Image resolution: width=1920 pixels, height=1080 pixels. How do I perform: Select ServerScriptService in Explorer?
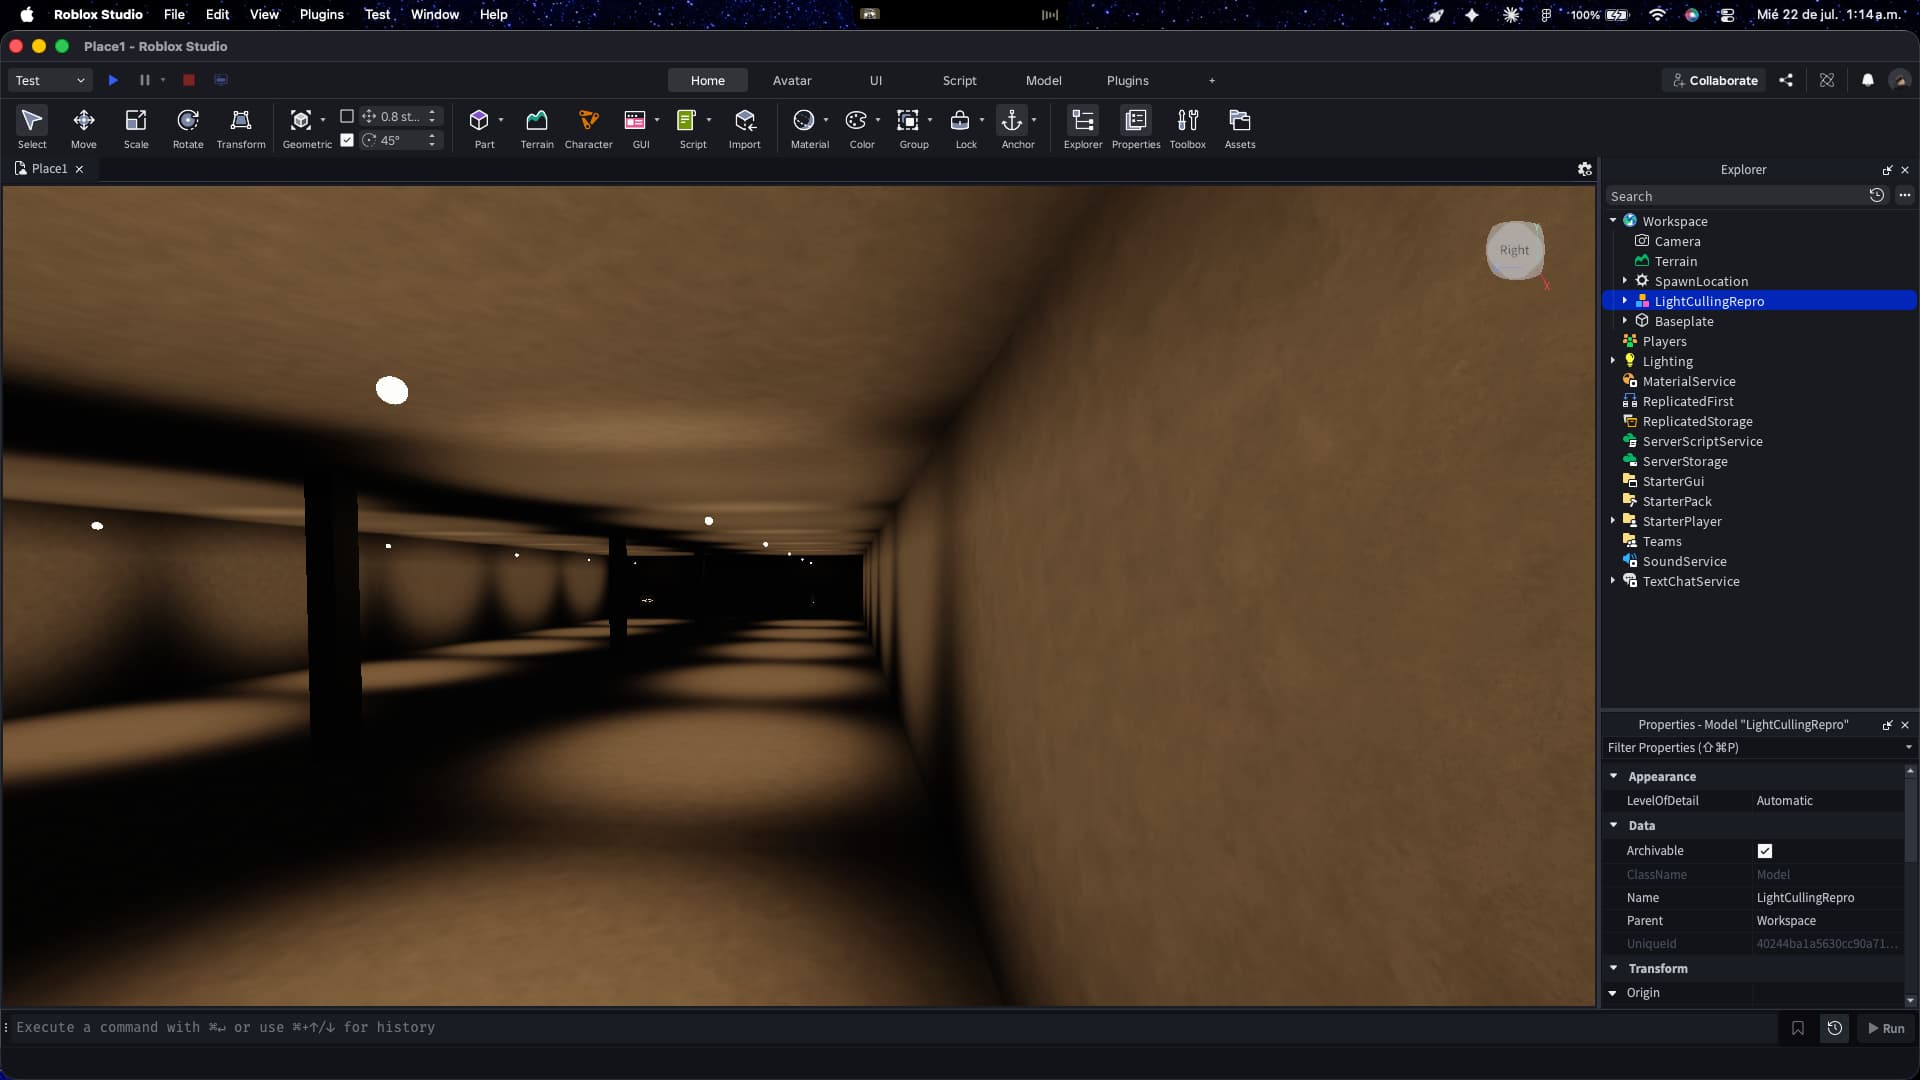point(1702,441)
